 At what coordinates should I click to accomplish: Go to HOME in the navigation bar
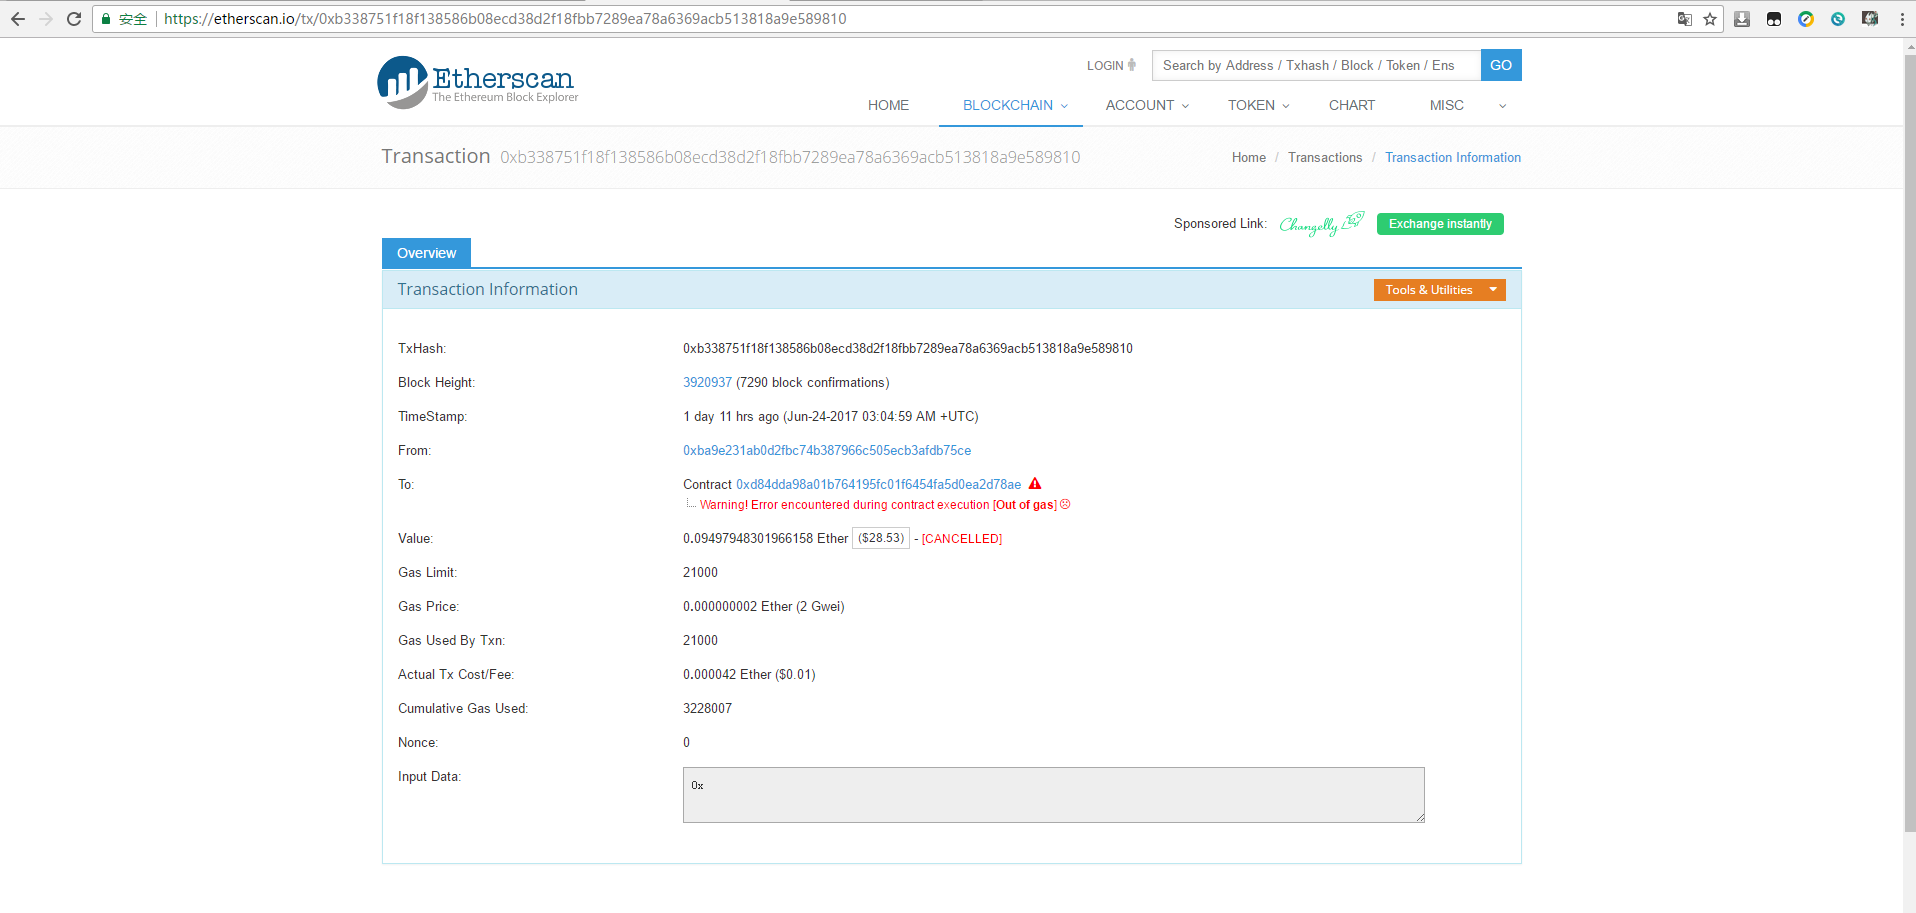(x=888, y=105)
